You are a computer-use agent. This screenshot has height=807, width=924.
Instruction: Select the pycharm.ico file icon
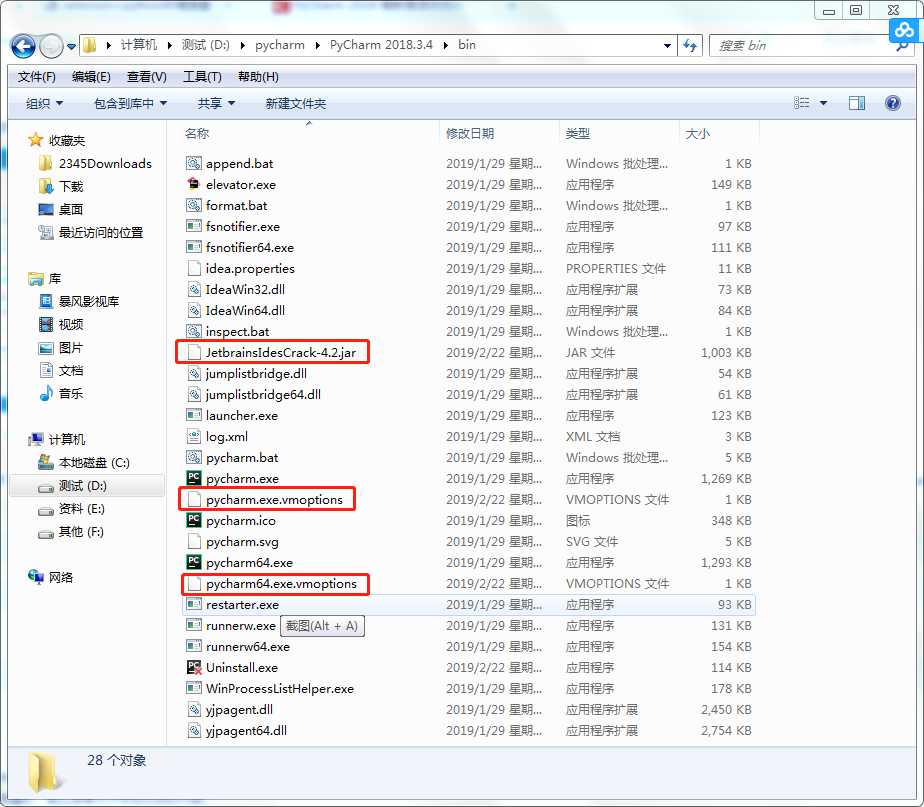coord(193,520)
